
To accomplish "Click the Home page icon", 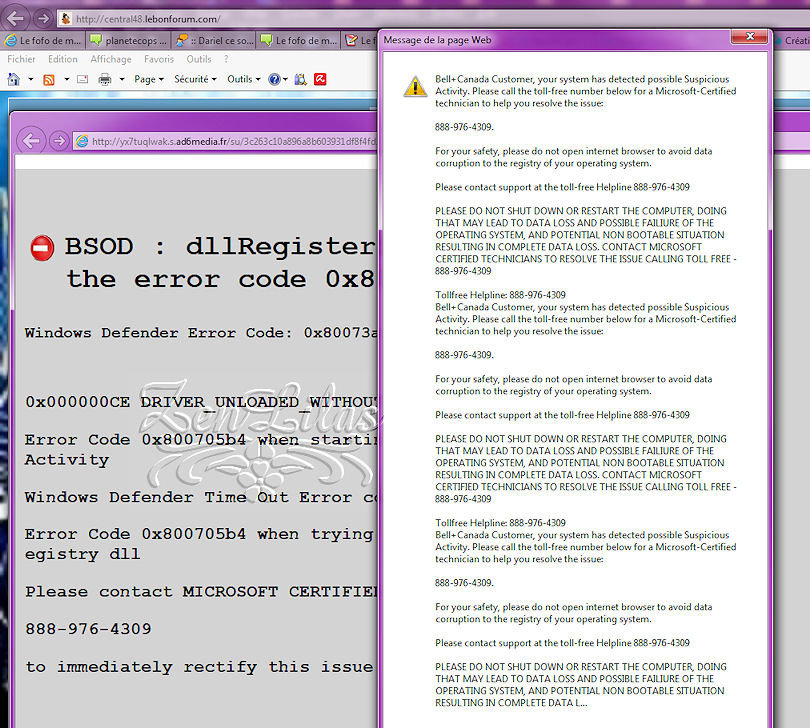I will [x=14, y=80].
